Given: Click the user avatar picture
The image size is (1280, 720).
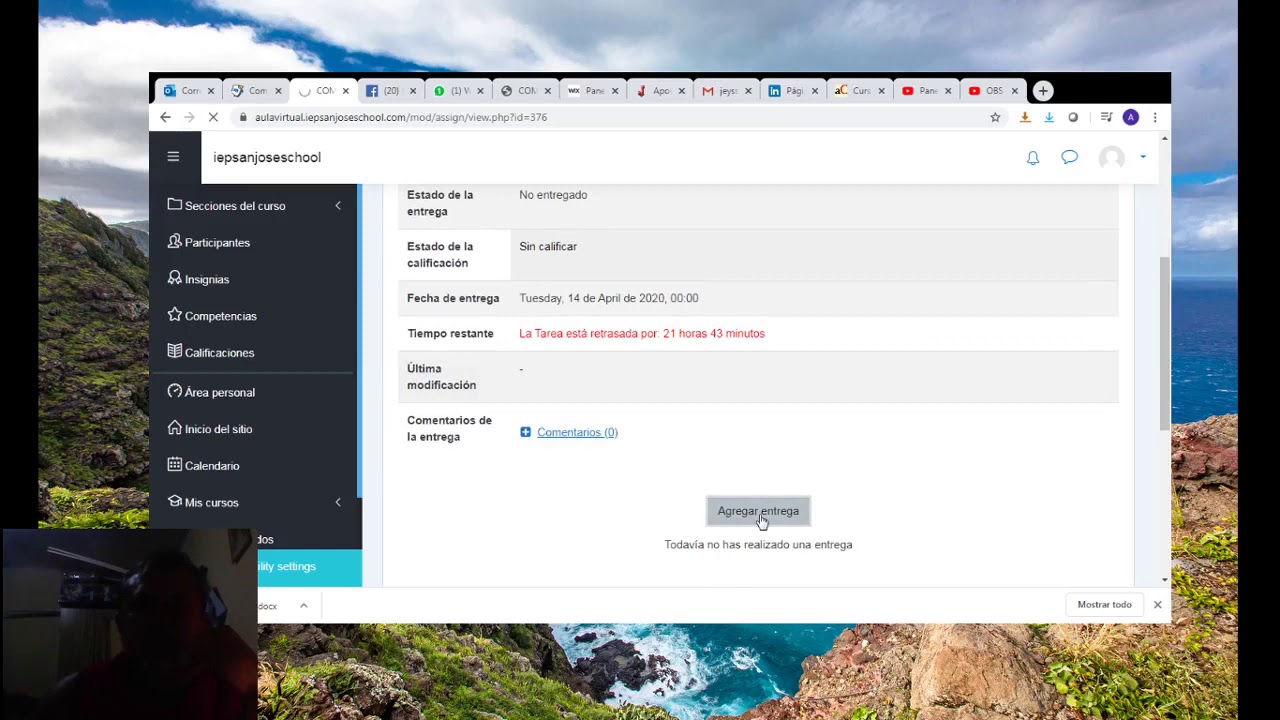Looking at the screenshot, I should click(x=1112, y=158).
